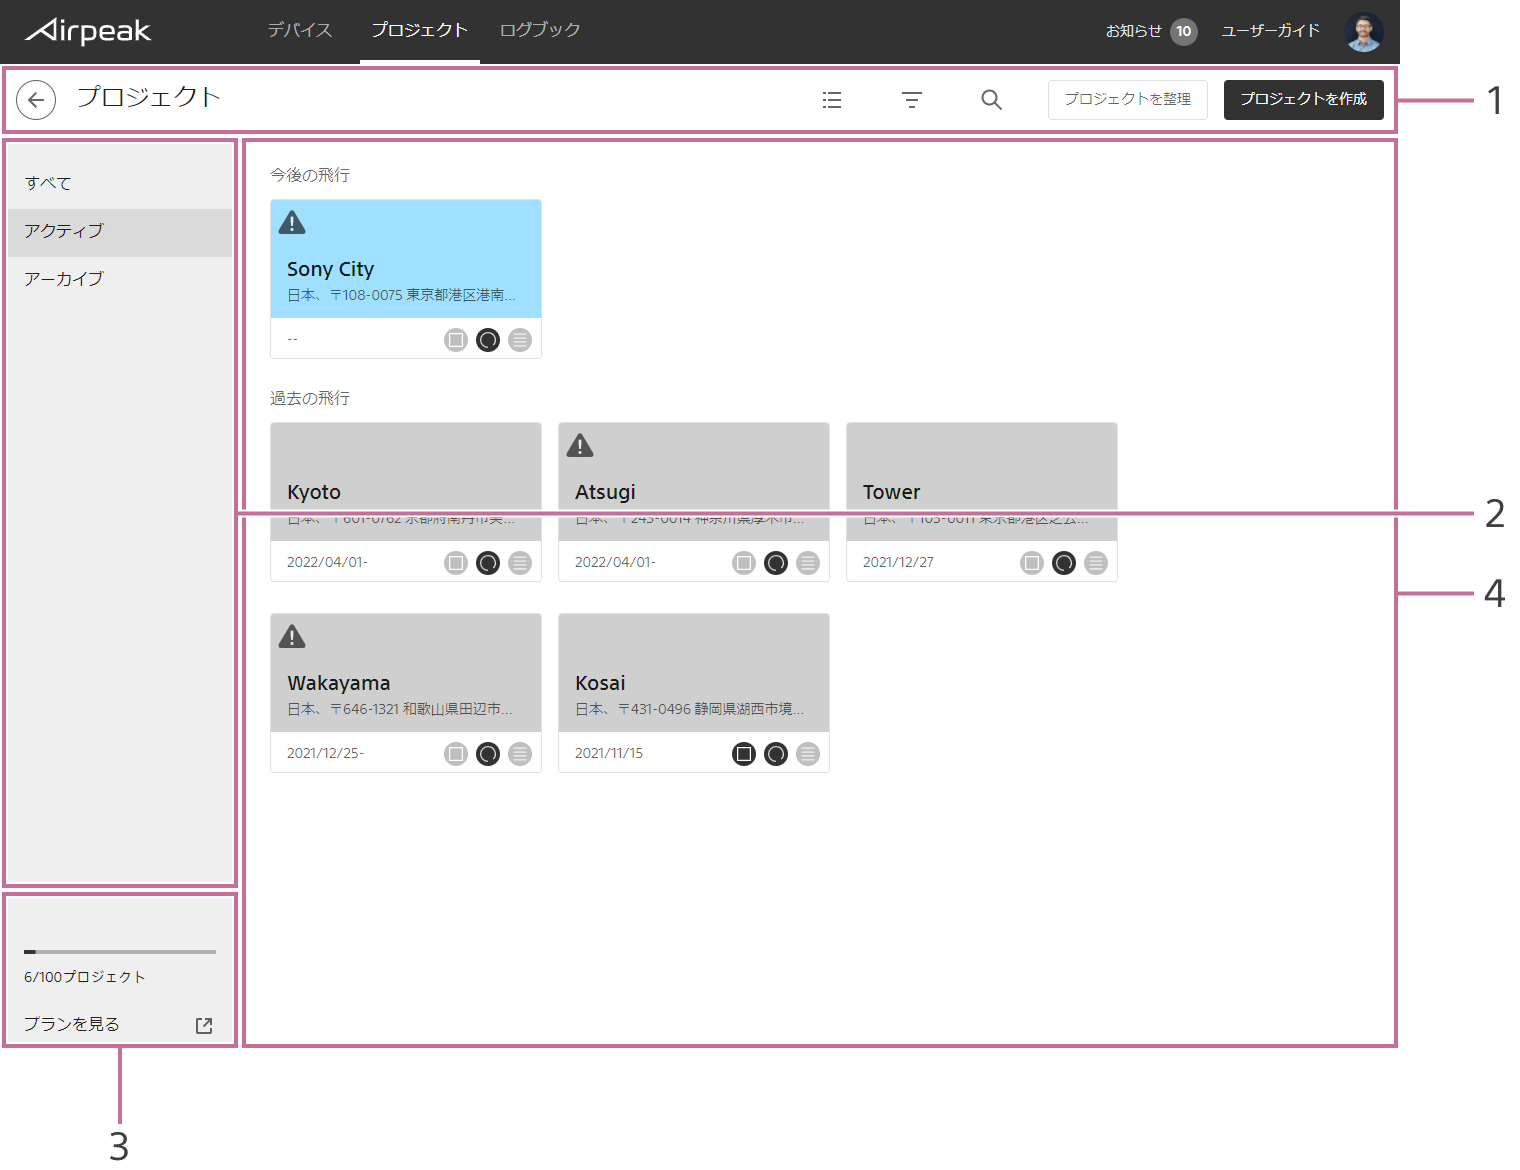
Task: Click the warning icon on Atsugi card
Action: [580, 445]
